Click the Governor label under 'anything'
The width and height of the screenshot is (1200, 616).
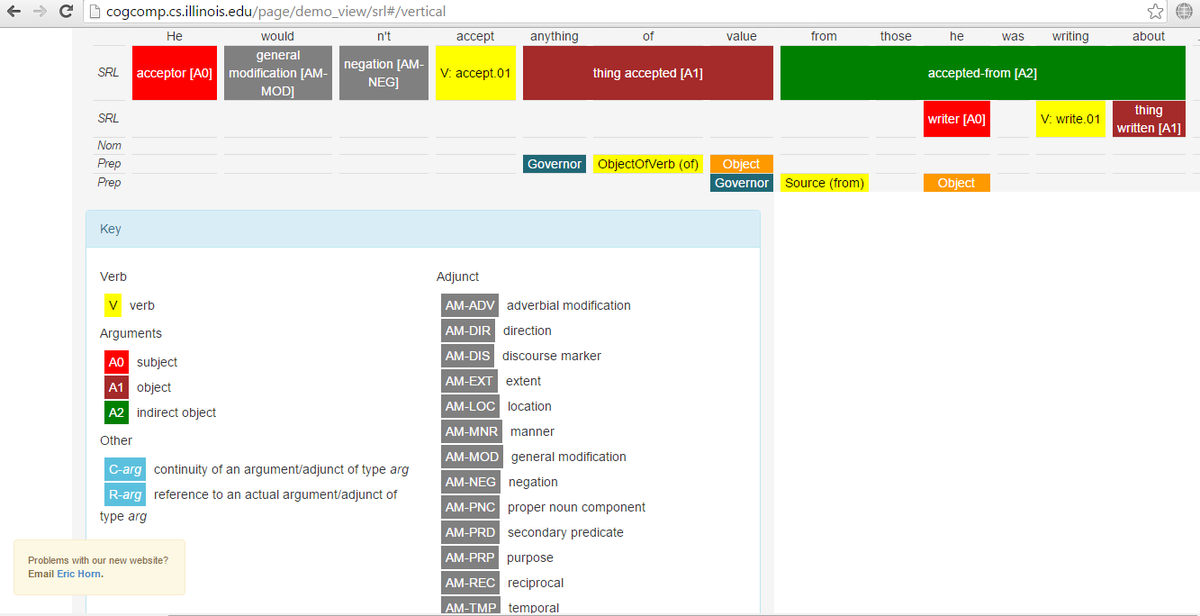554,164
